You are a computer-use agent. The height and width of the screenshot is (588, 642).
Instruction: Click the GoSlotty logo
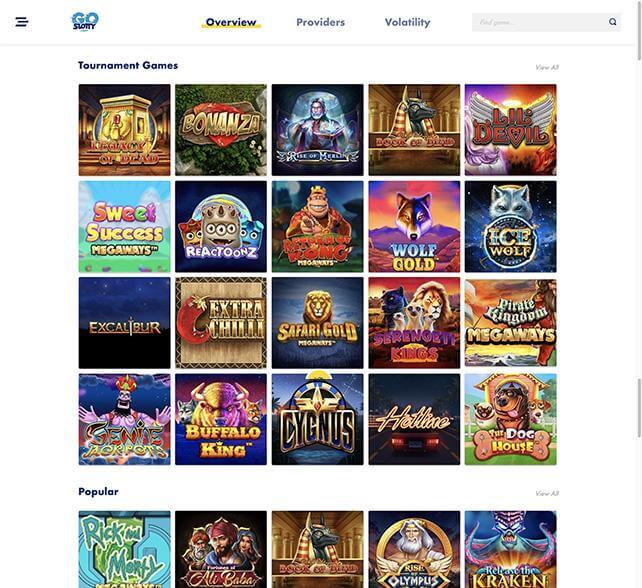[85, 21]
